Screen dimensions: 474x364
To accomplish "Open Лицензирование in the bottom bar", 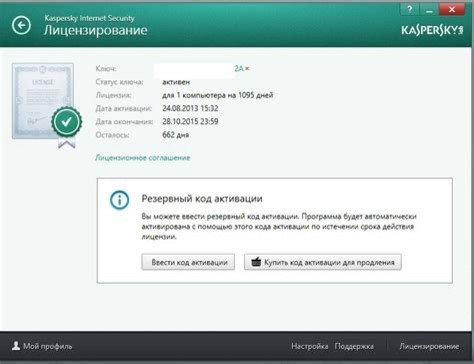I will pyautogui.click(x=429, y=346).
